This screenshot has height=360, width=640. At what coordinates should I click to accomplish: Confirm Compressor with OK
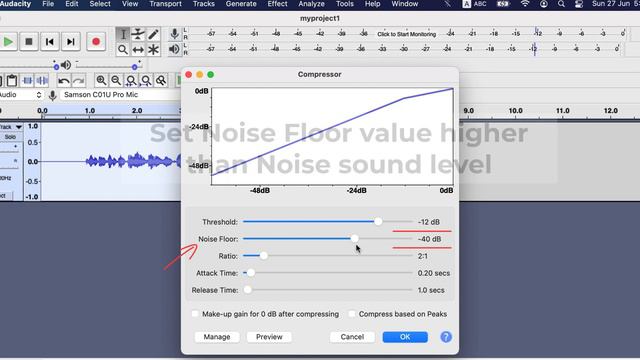(x=405, y=337)
